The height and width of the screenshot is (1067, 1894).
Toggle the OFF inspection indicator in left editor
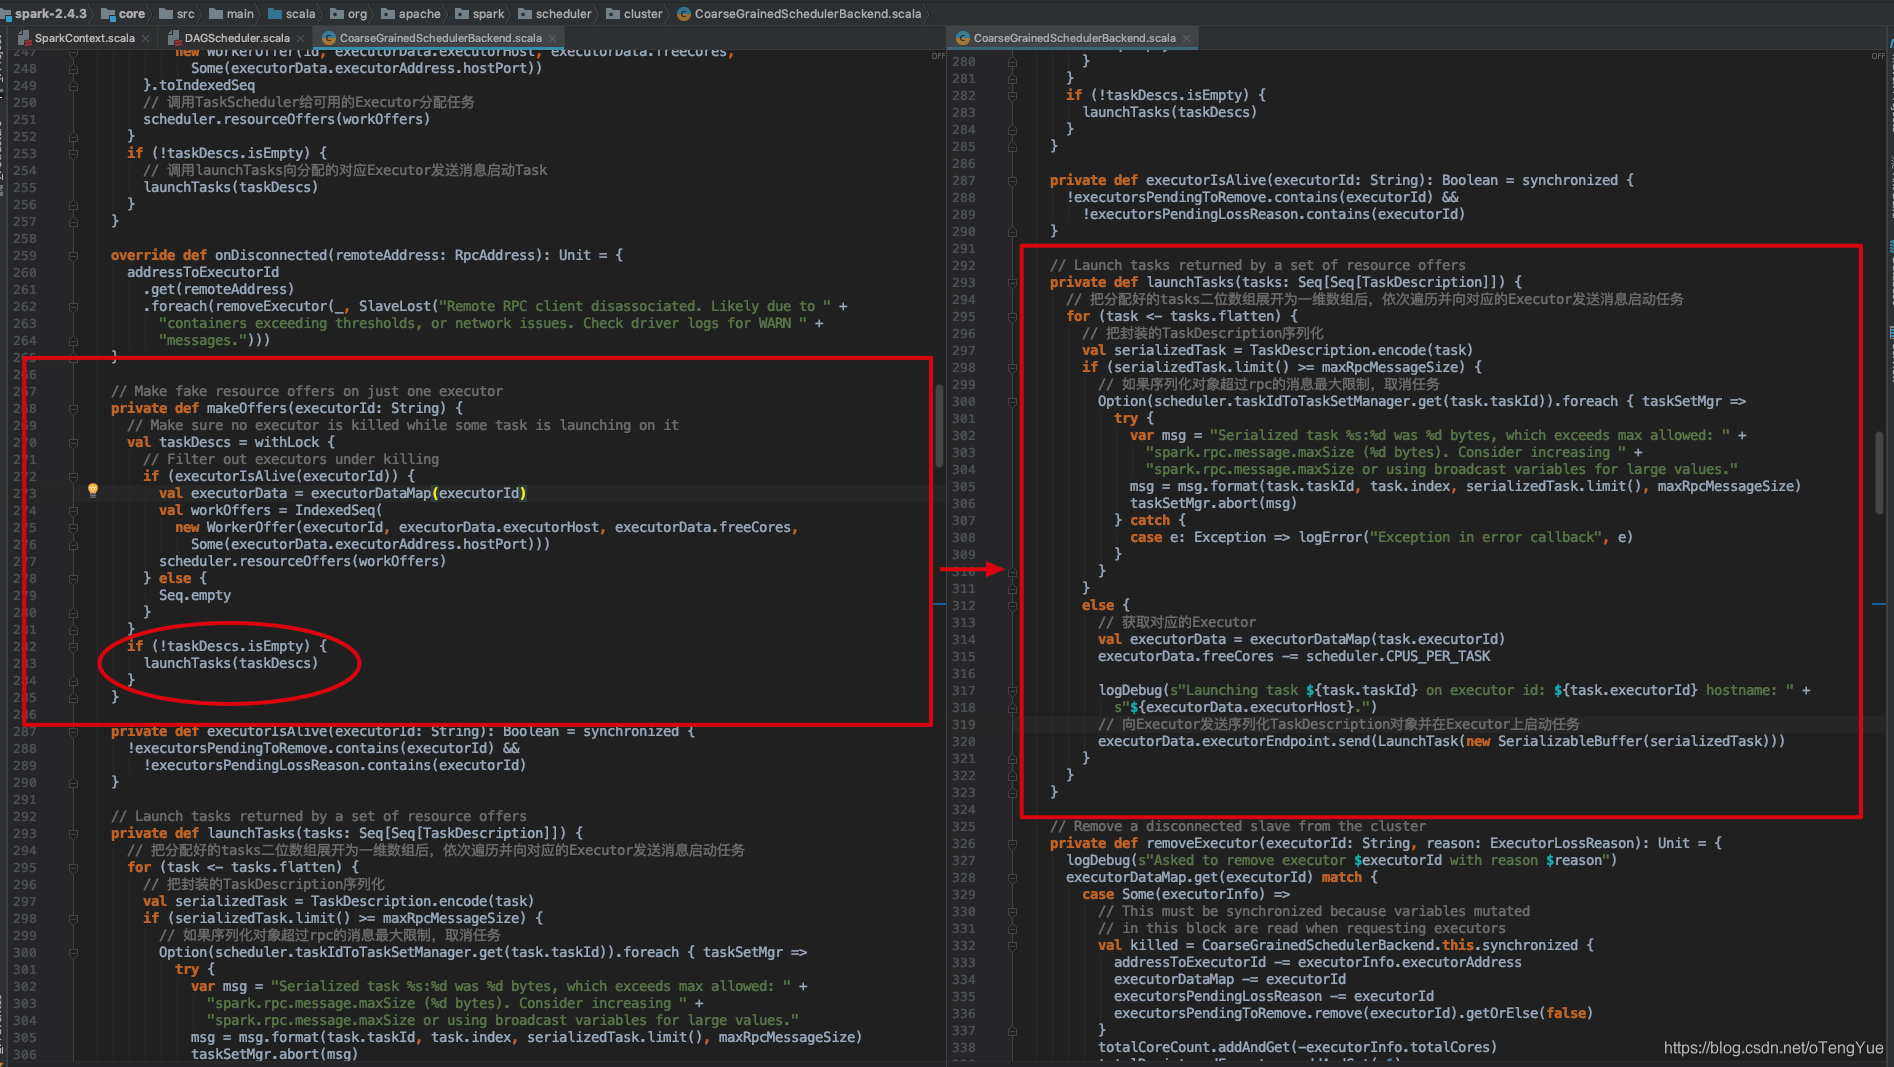[938, 56]
